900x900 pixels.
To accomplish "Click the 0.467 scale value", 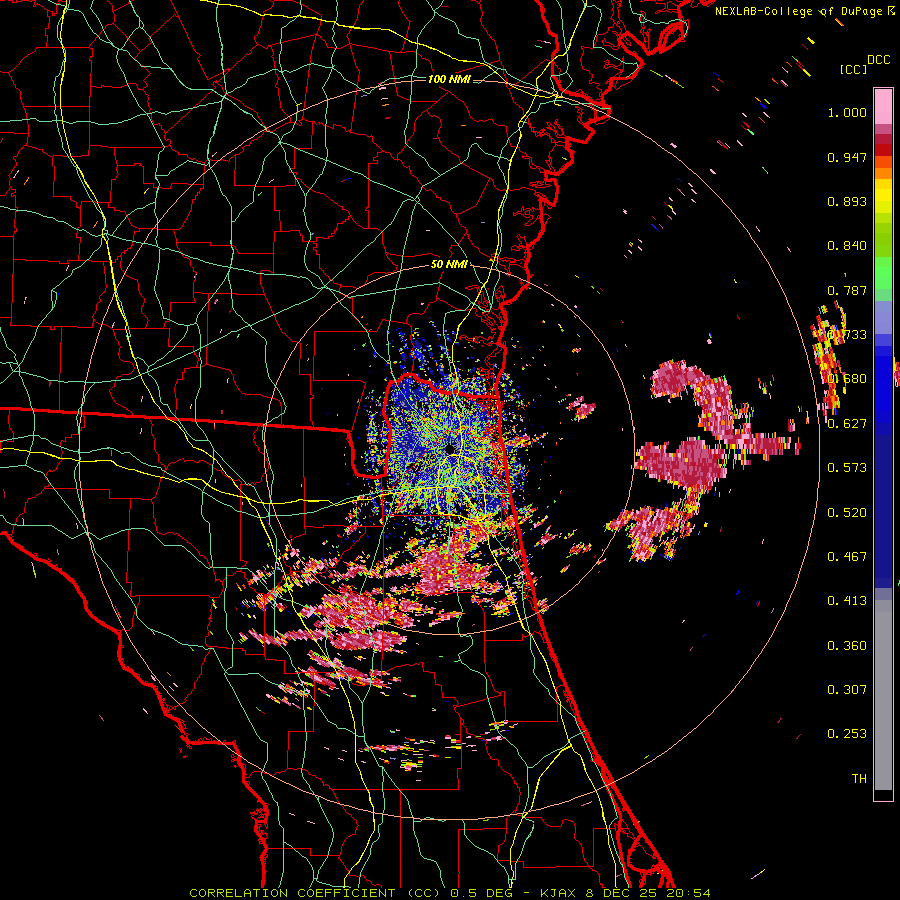I will click(x=847, y=557).
